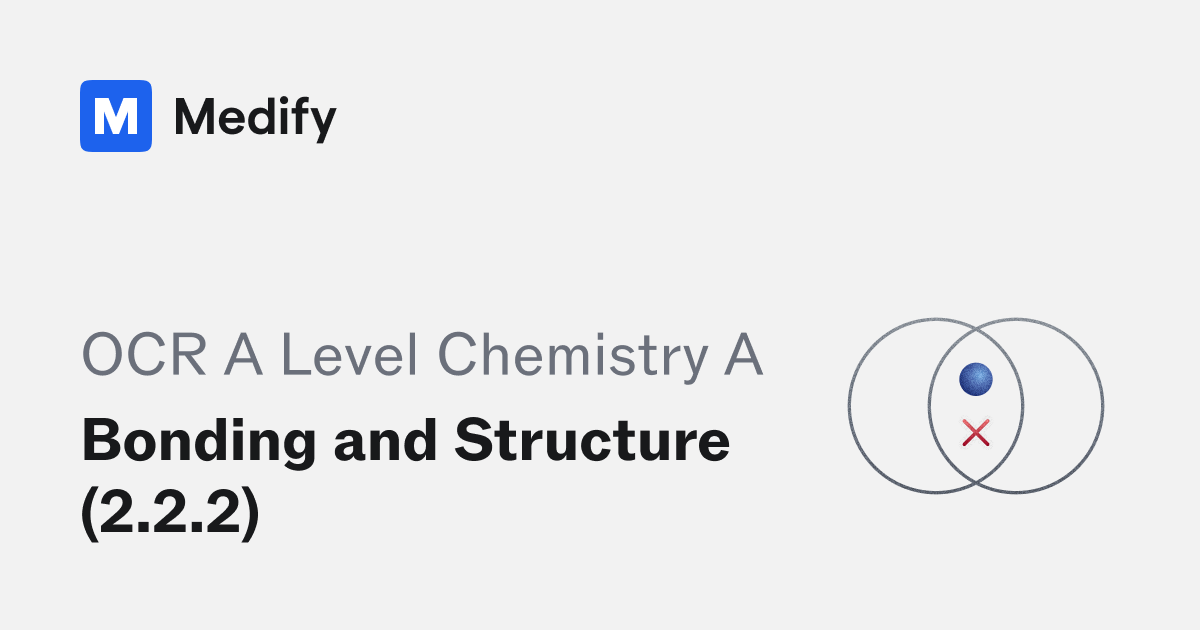
Task: Click the letter "y" ending the Medify wordmark
Action: click(x=324, y=124)
